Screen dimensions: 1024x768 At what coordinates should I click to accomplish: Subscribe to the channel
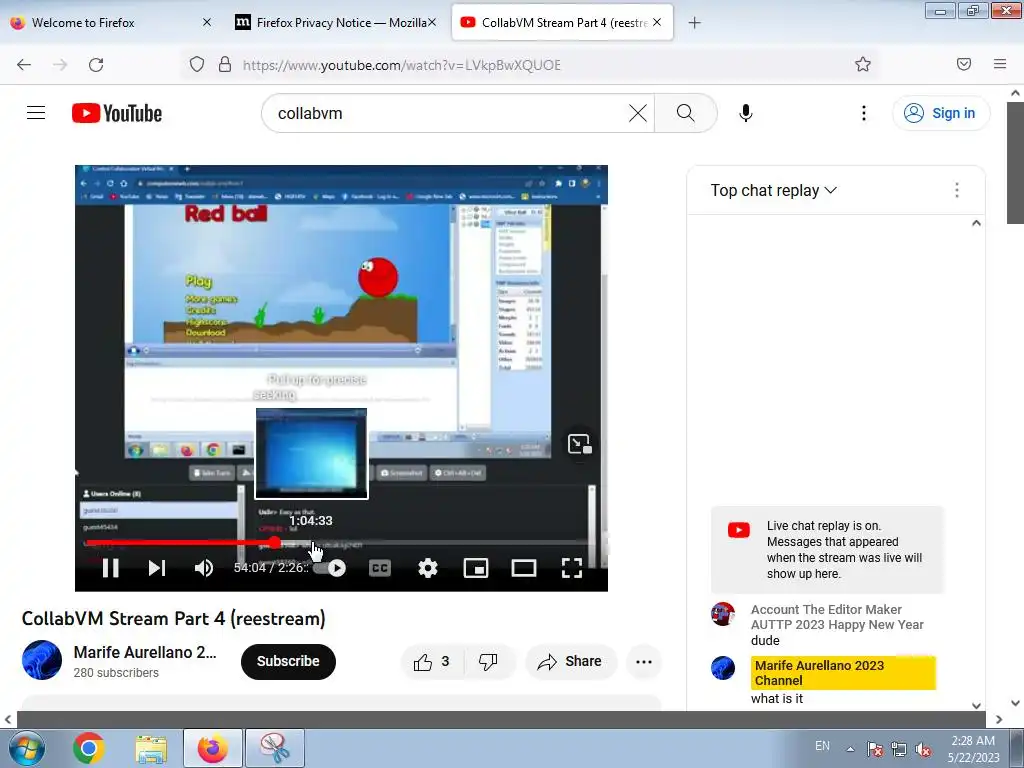[288, 662]
